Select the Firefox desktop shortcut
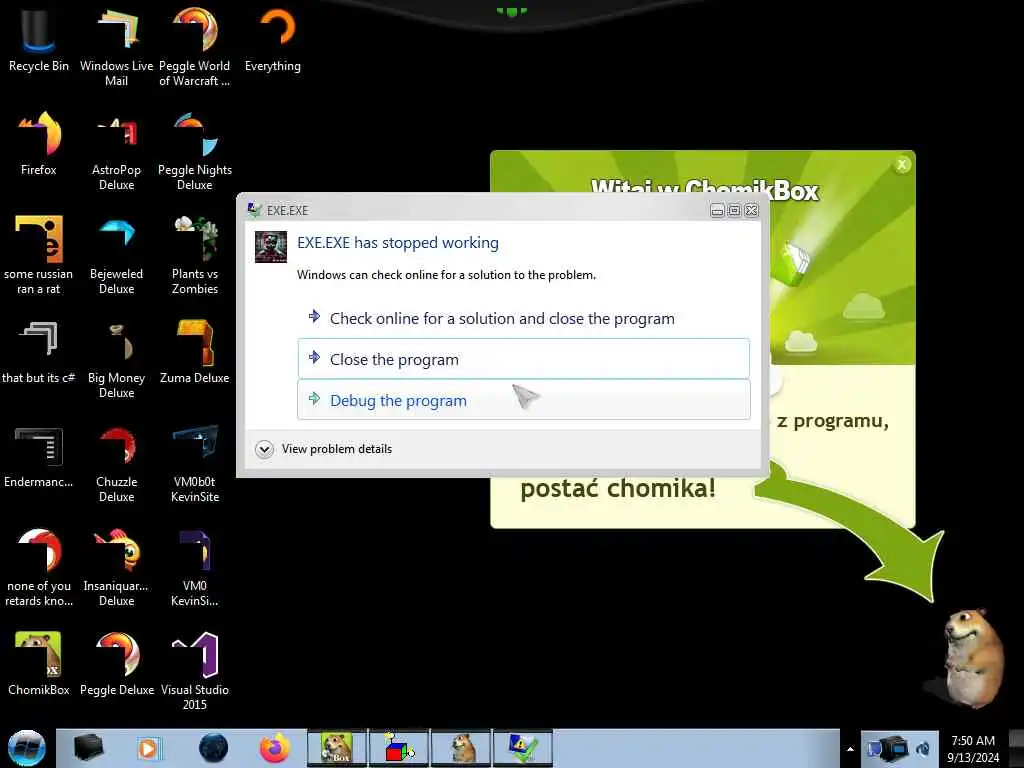Screen dimensions: 1024x768 coord(39,142)
